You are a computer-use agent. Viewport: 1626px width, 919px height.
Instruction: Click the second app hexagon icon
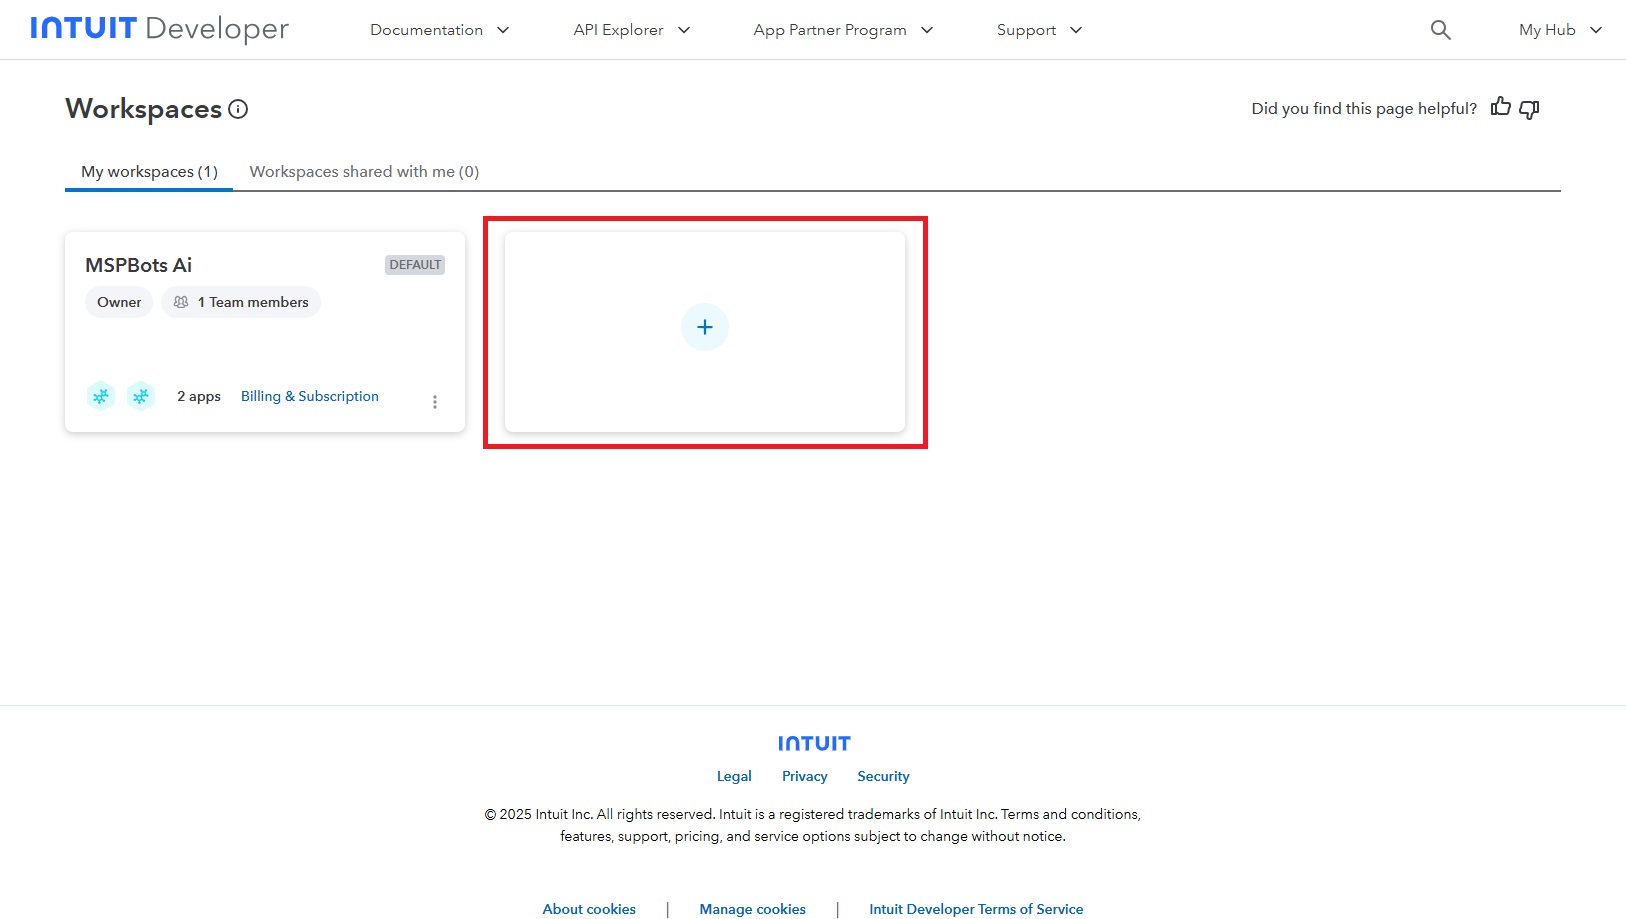tap(141, 396)
